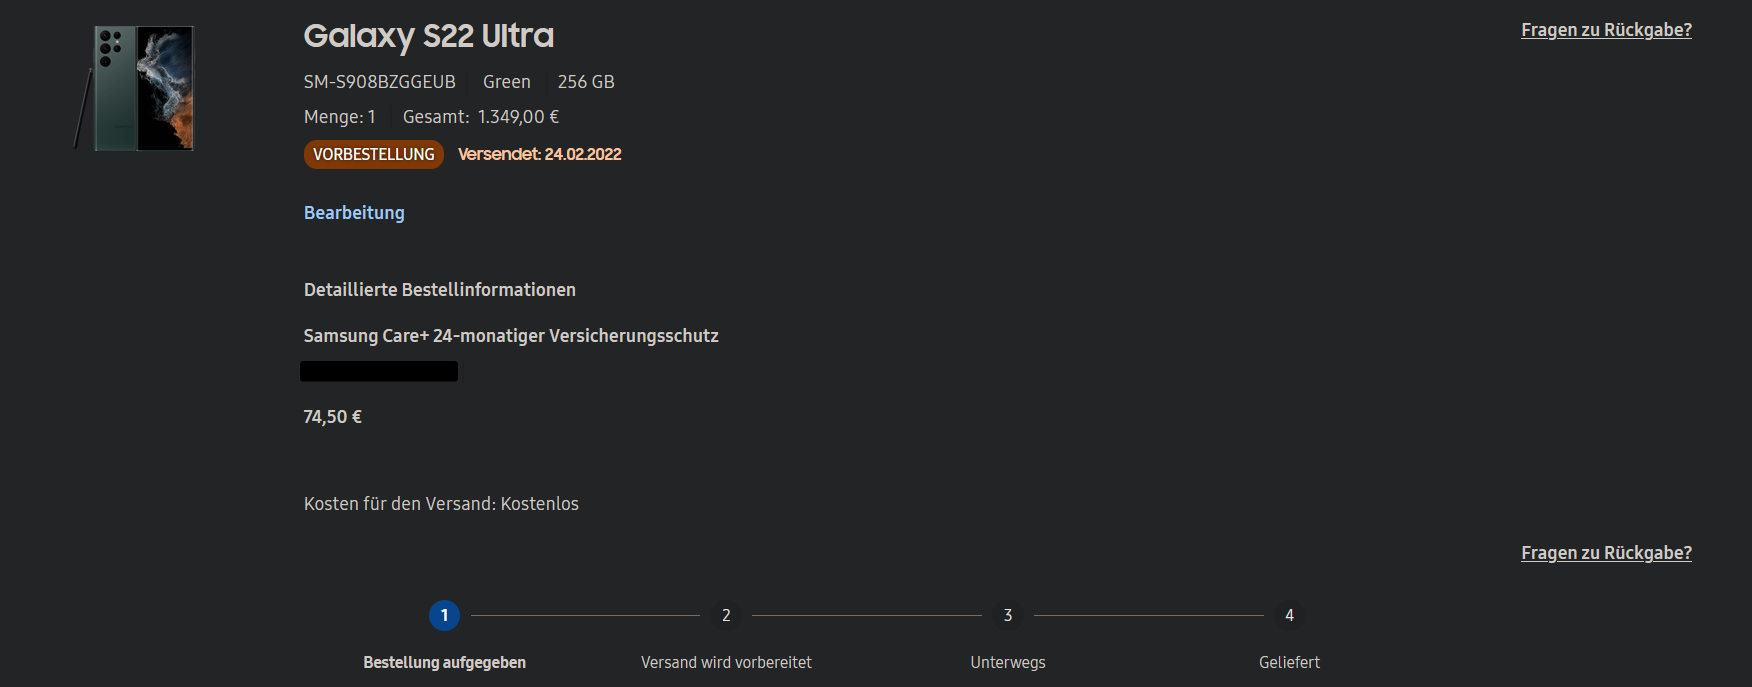Image resolution: width=1752 pixels, height=687 pixels.
Task: Select the step 4 circle in tracker
Action: click(1289, 615)
